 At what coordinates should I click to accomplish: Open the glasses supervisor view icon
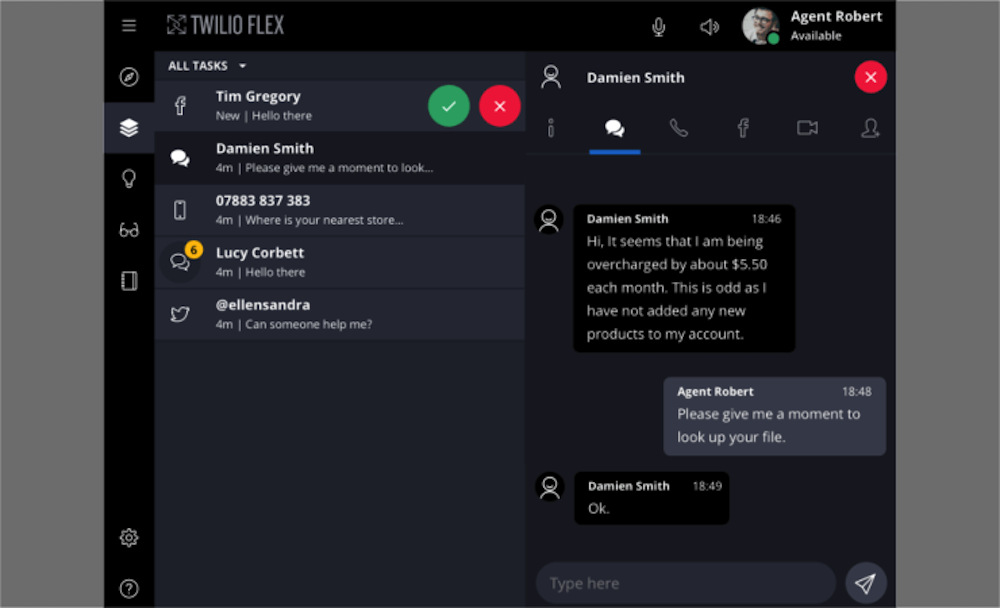coord(129,230)
